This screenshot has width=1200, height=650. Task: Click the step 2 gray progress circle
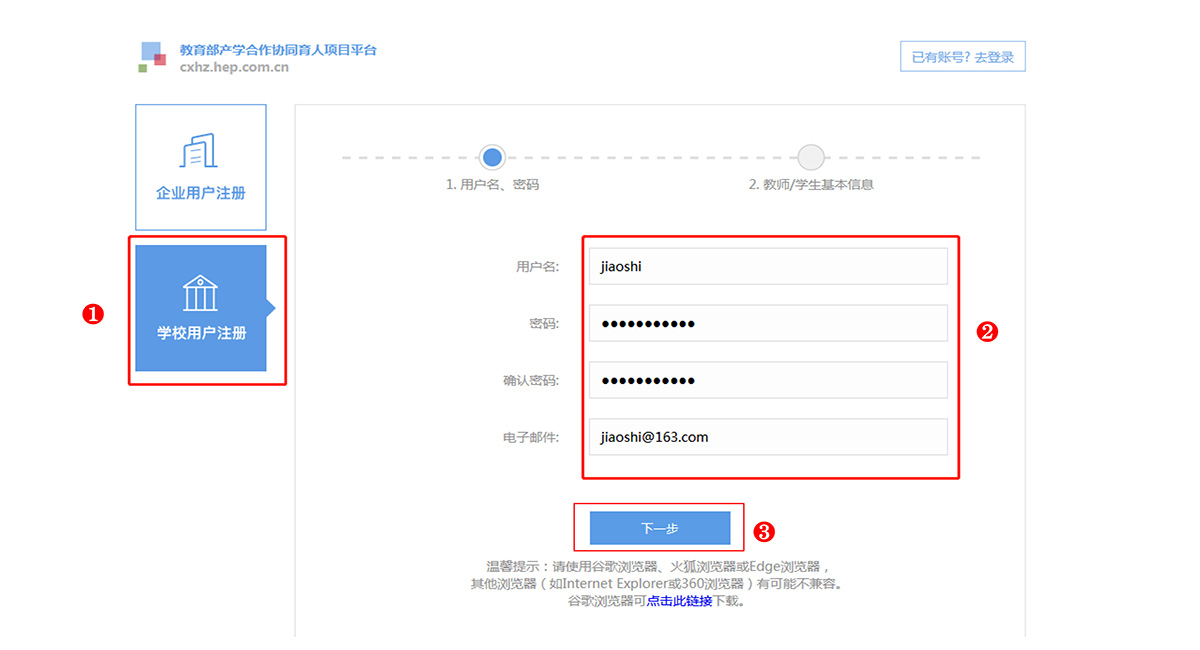(x=811, y=157)
